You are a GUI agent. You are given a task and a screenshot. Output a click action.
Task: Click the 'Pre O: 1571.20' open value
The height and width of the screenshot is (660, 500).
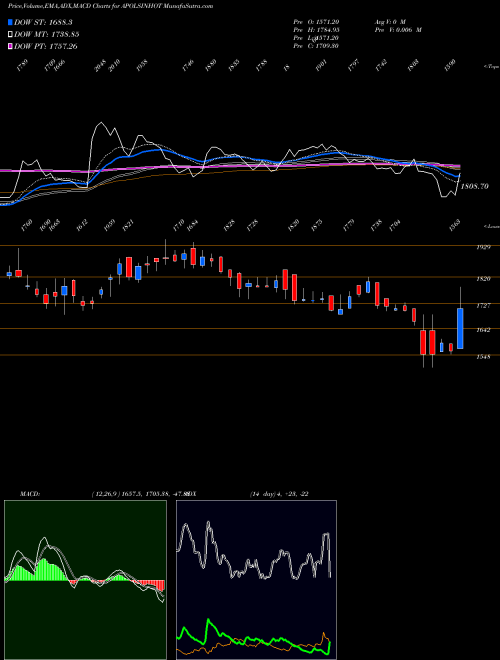[x=316, y=21]
